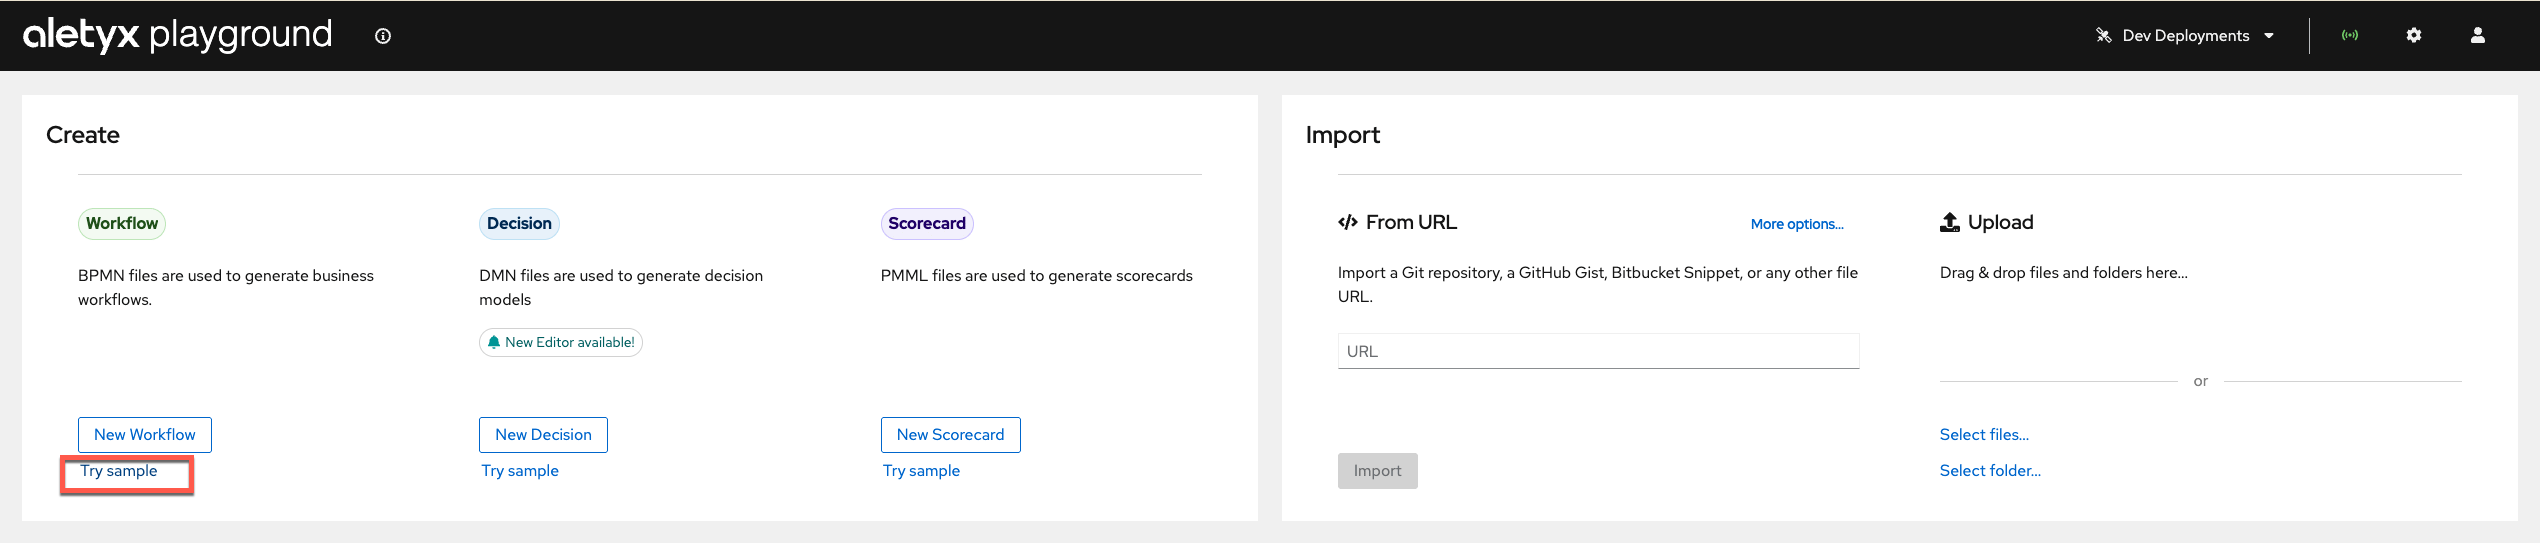Click the Select files... link
The width and height of the screenshot is (2540, 543).
[x=1984, y=435]
